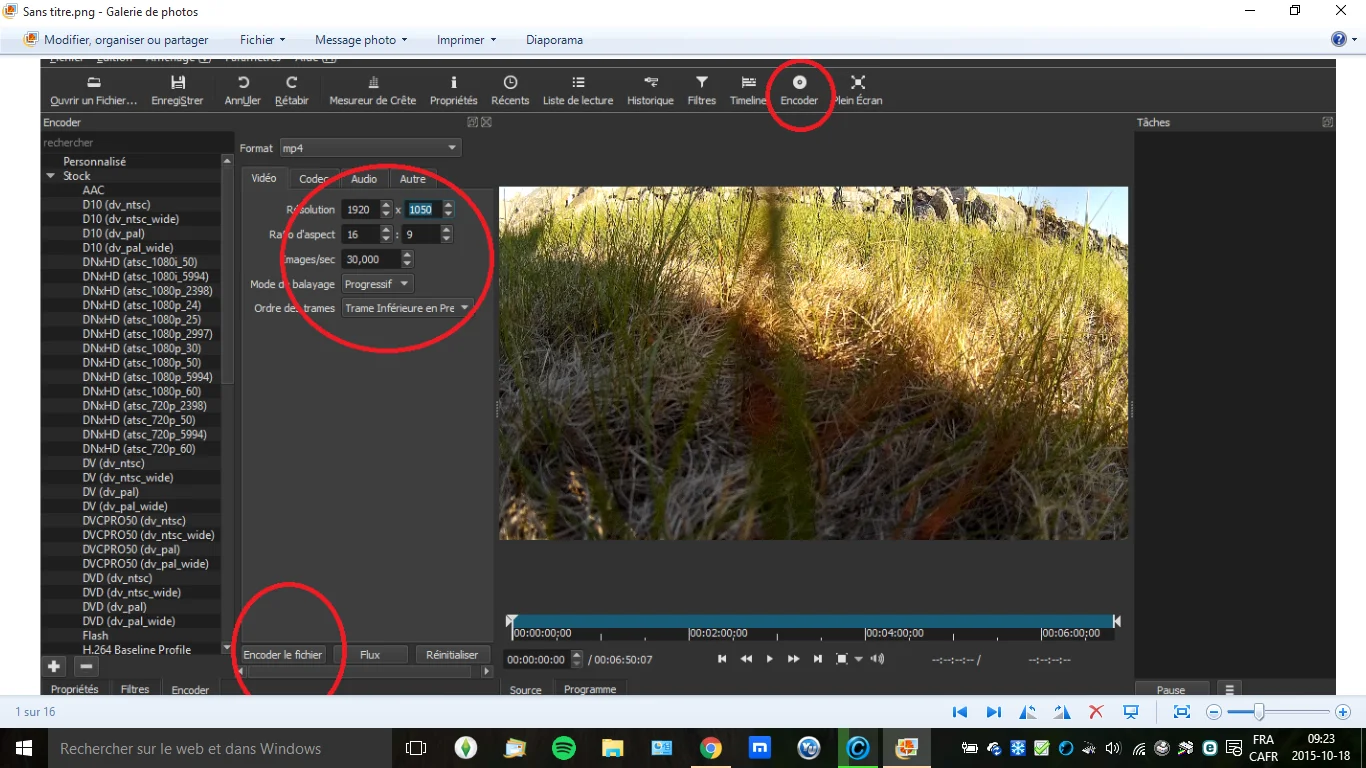Show the Mesureur de Crête panel
Viewport: 1366px width, 768px height.
pos(373,91)
